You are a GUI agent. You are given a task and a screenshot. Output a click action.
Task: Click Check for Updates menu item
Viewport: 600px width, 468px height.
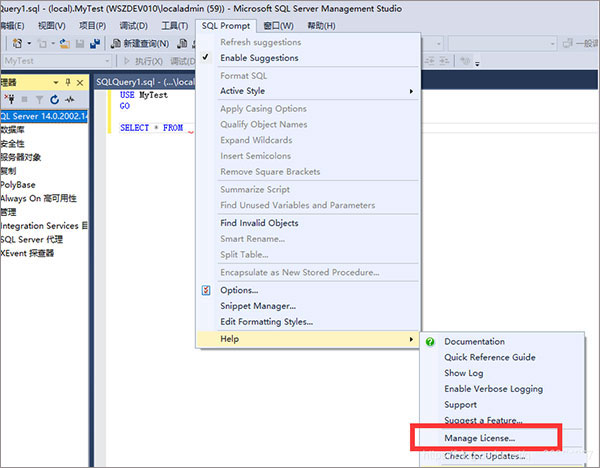click(x=502, y=456)
